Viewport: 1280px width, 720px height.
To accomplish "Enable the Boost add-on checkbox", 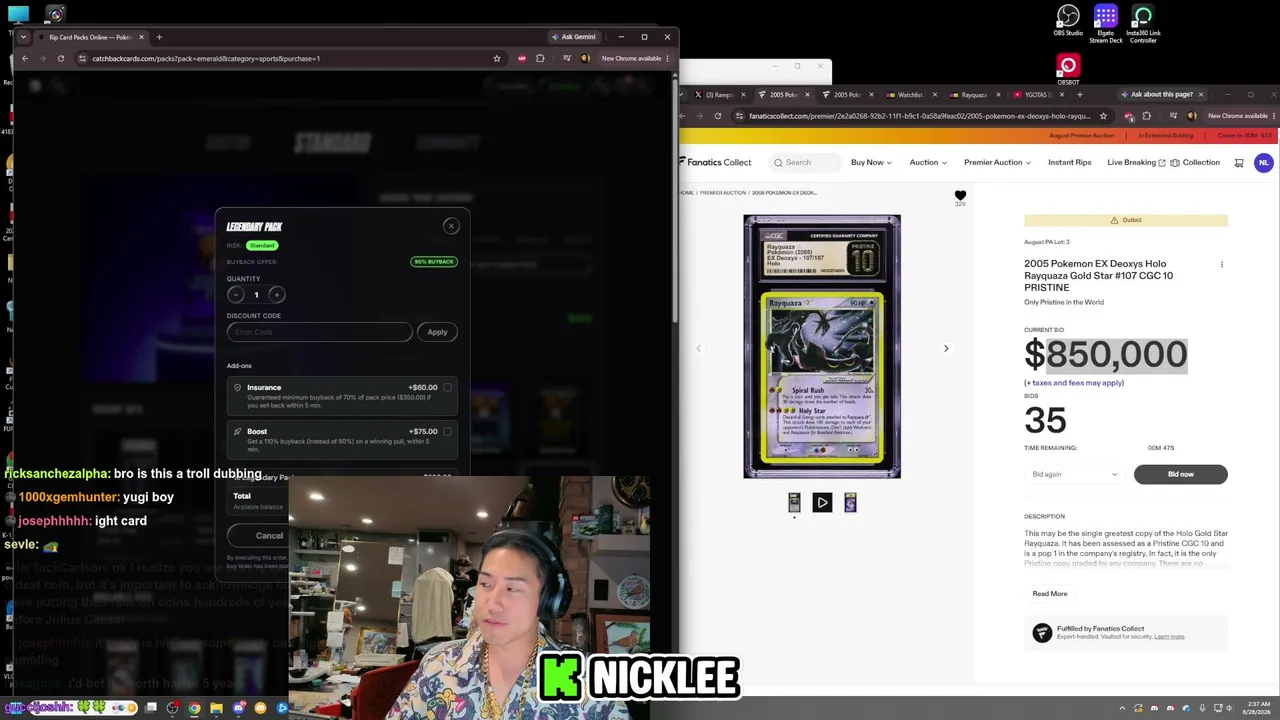I will (447, 432).
